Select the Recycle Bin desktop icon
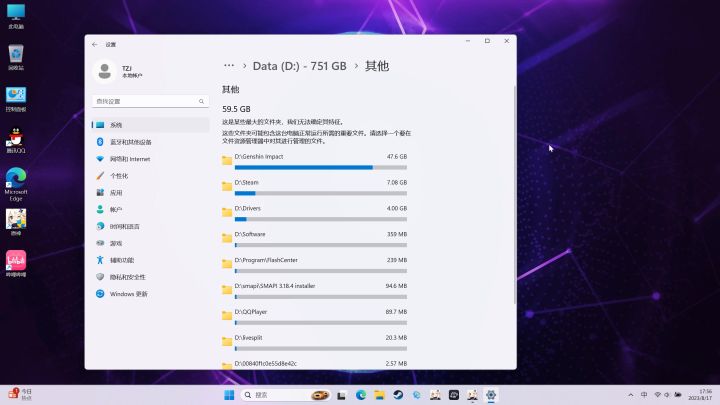 (x=16, y=57)
